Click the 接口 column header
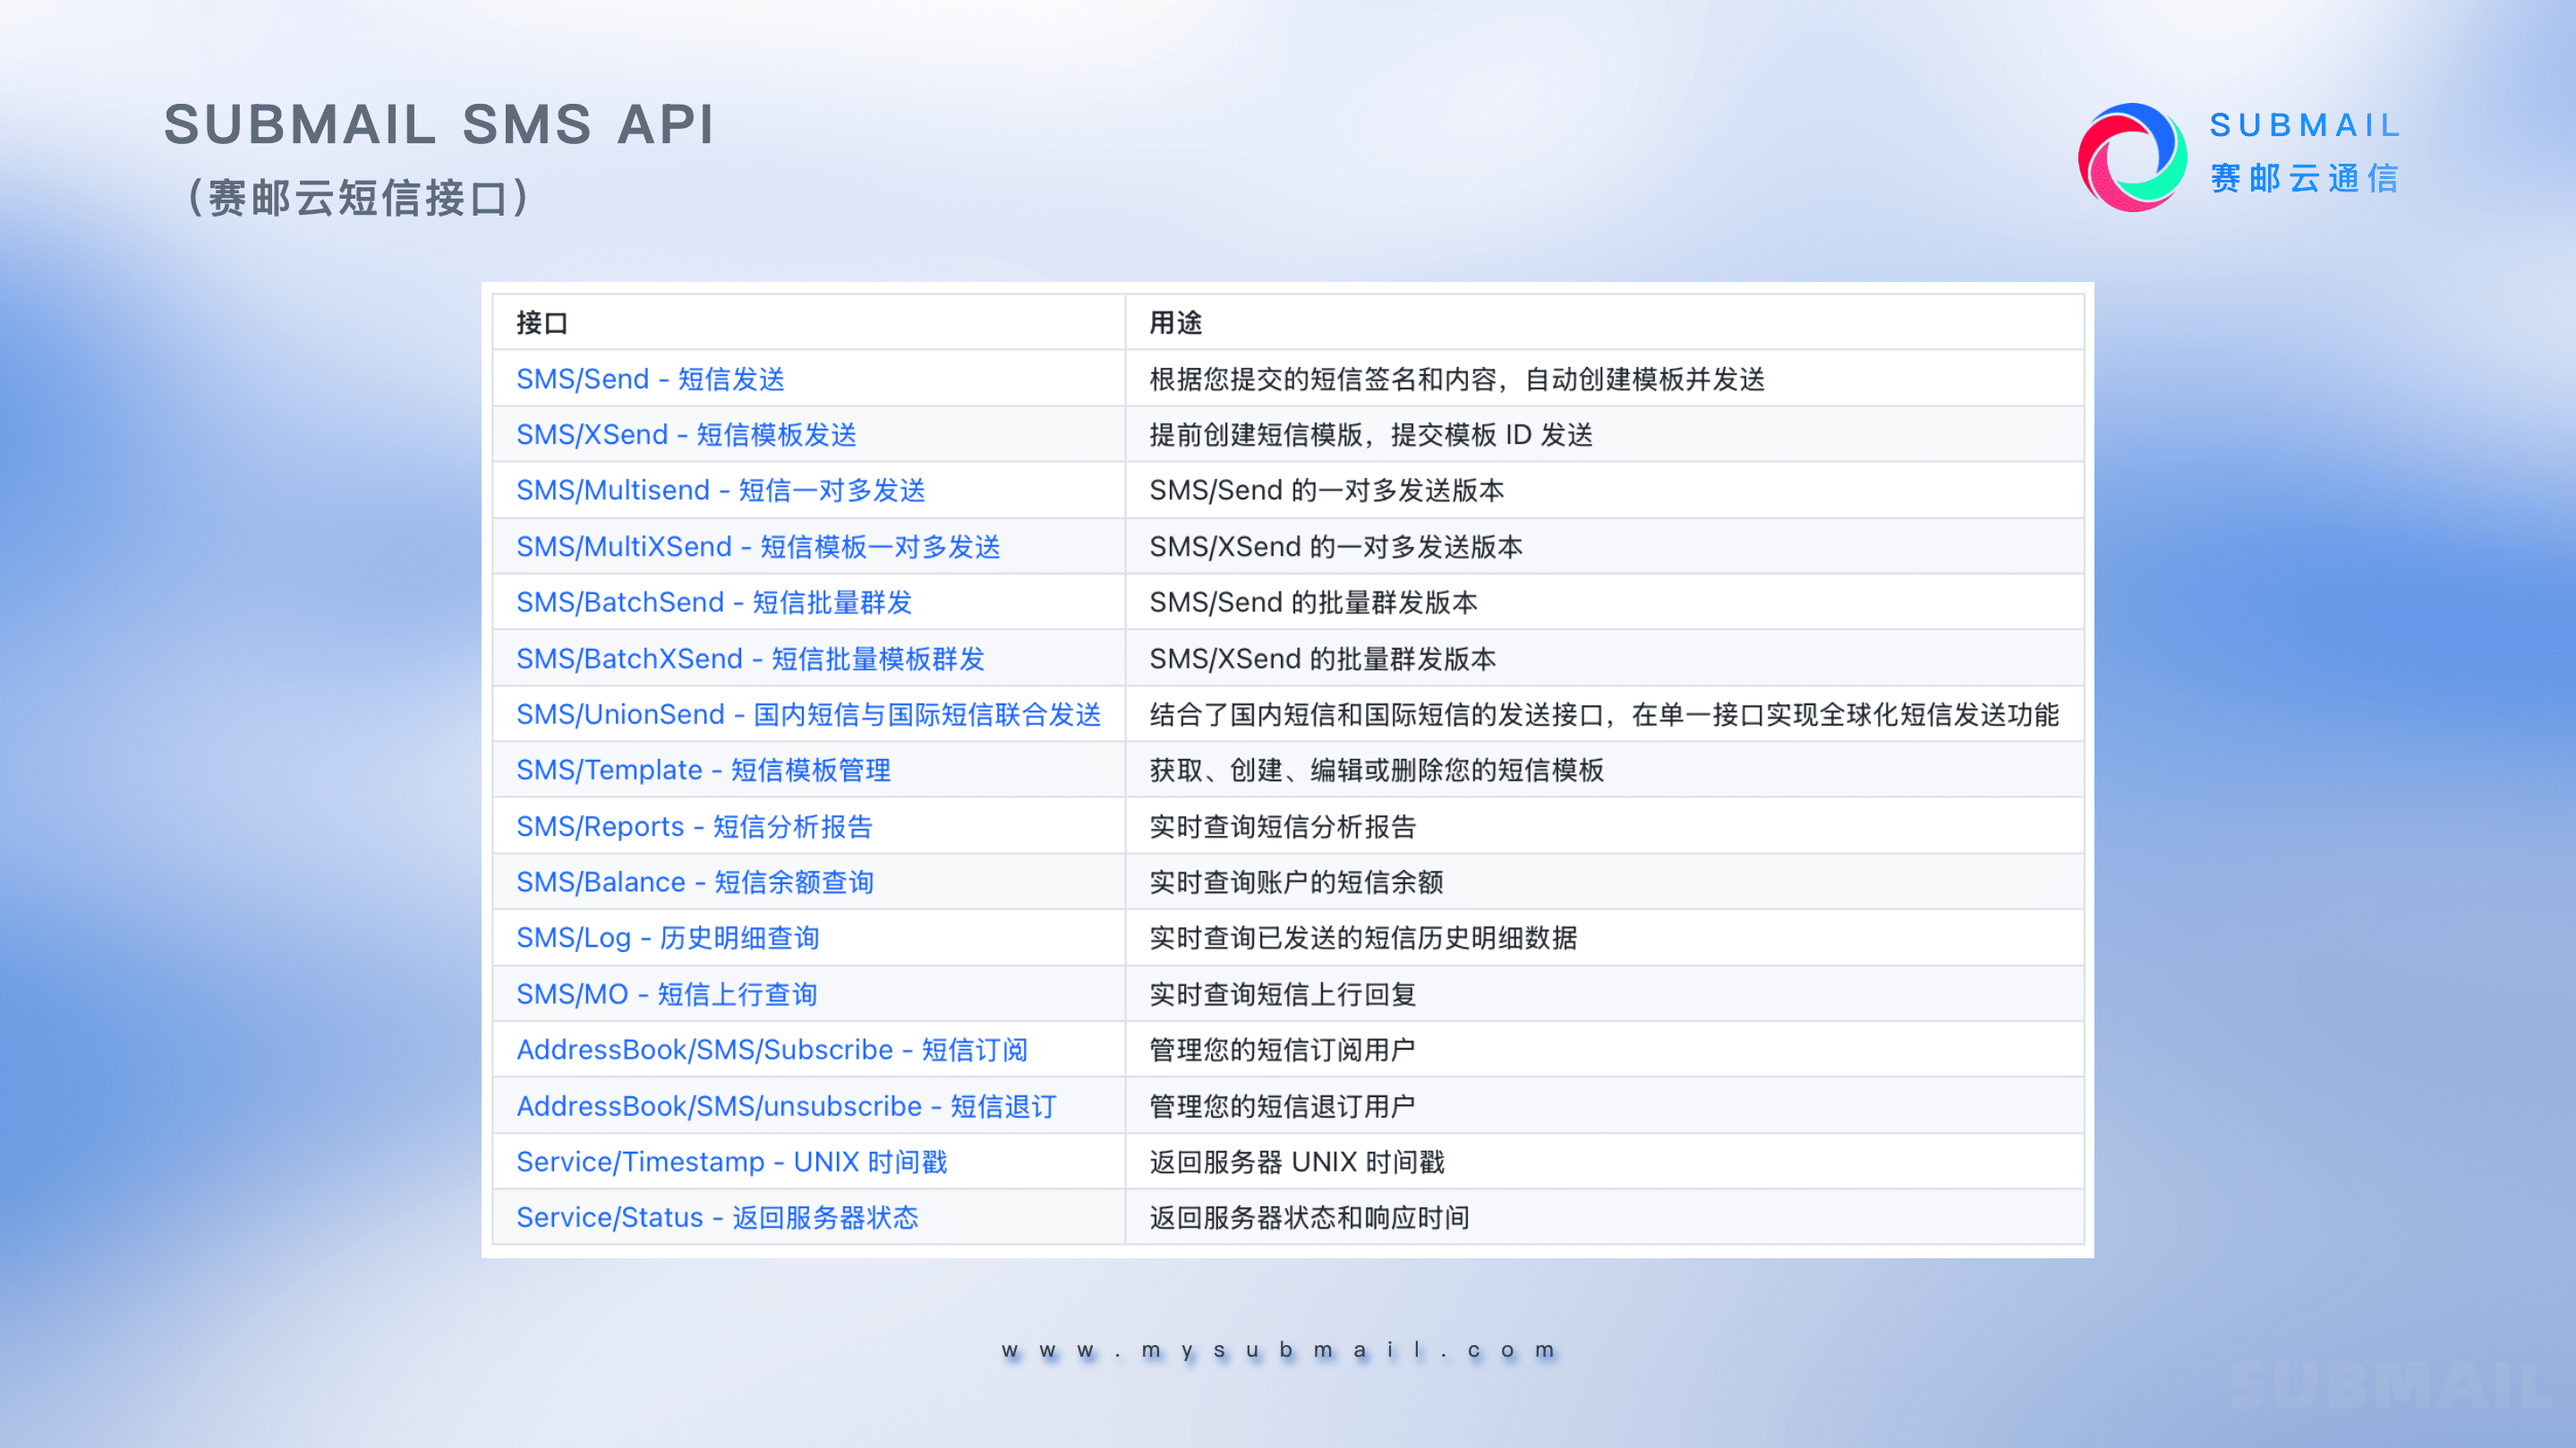 542,323
